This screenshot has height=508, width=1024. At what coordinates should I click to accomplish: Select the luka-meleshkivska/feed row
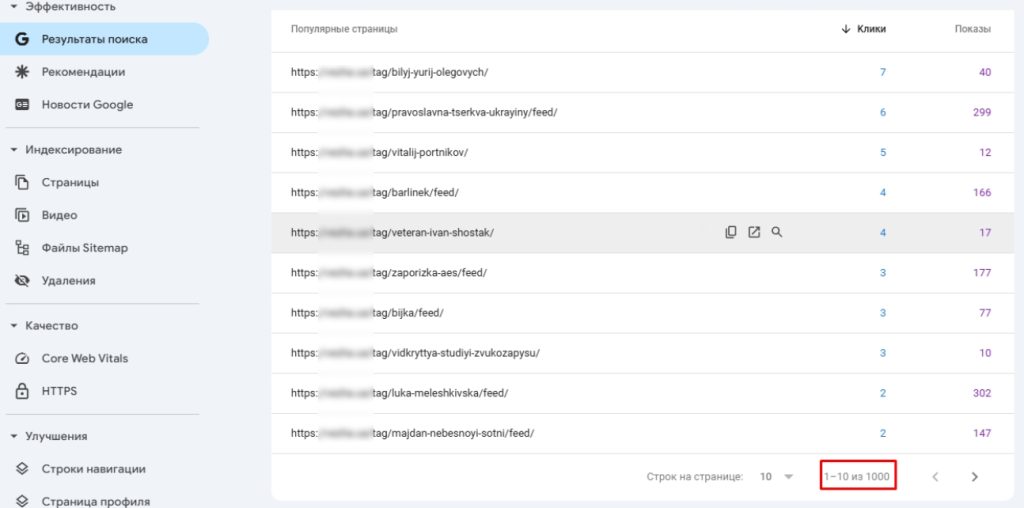coord(643,393)
